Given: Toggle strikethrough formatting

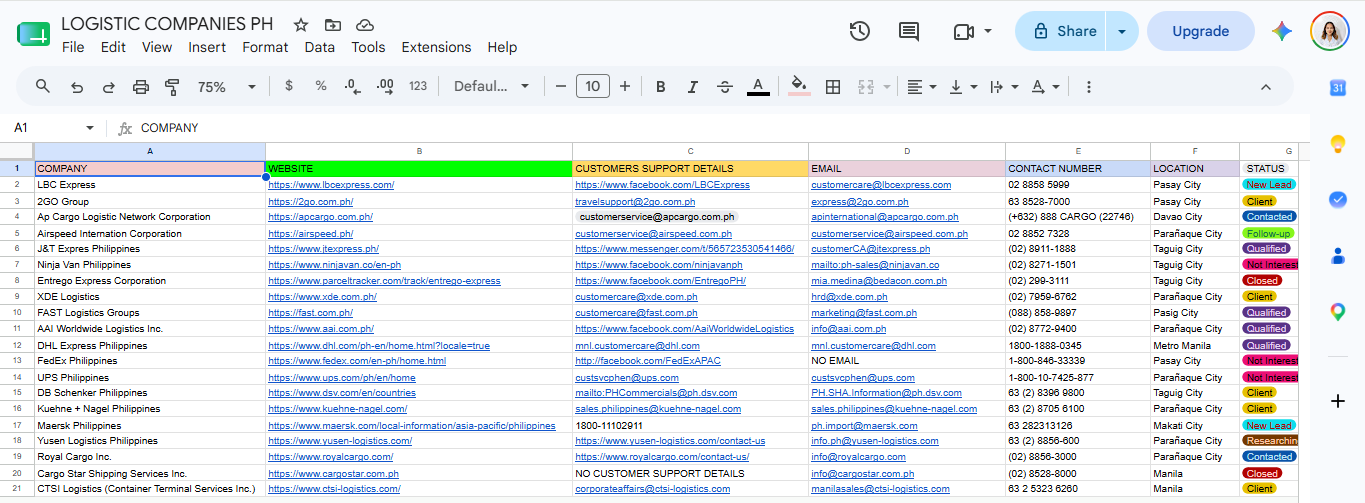Looking at the screenshot, I should pyautogui.click(x=725, y=87).
